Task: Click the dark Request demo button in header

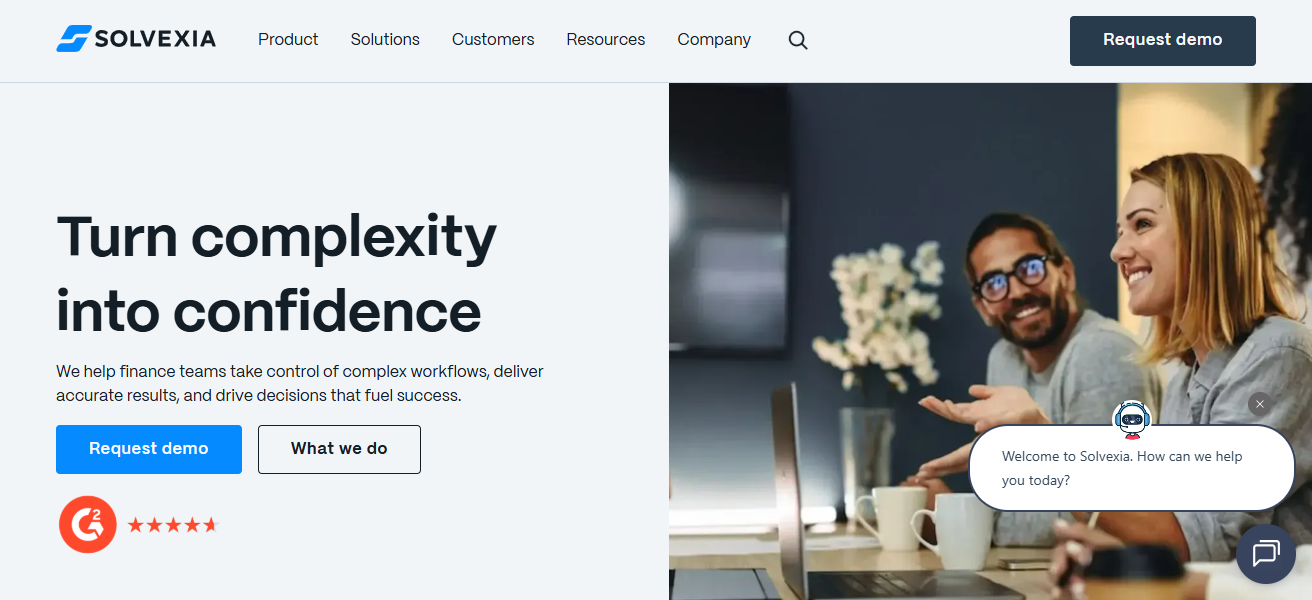Action: [x=1163, y=41]
